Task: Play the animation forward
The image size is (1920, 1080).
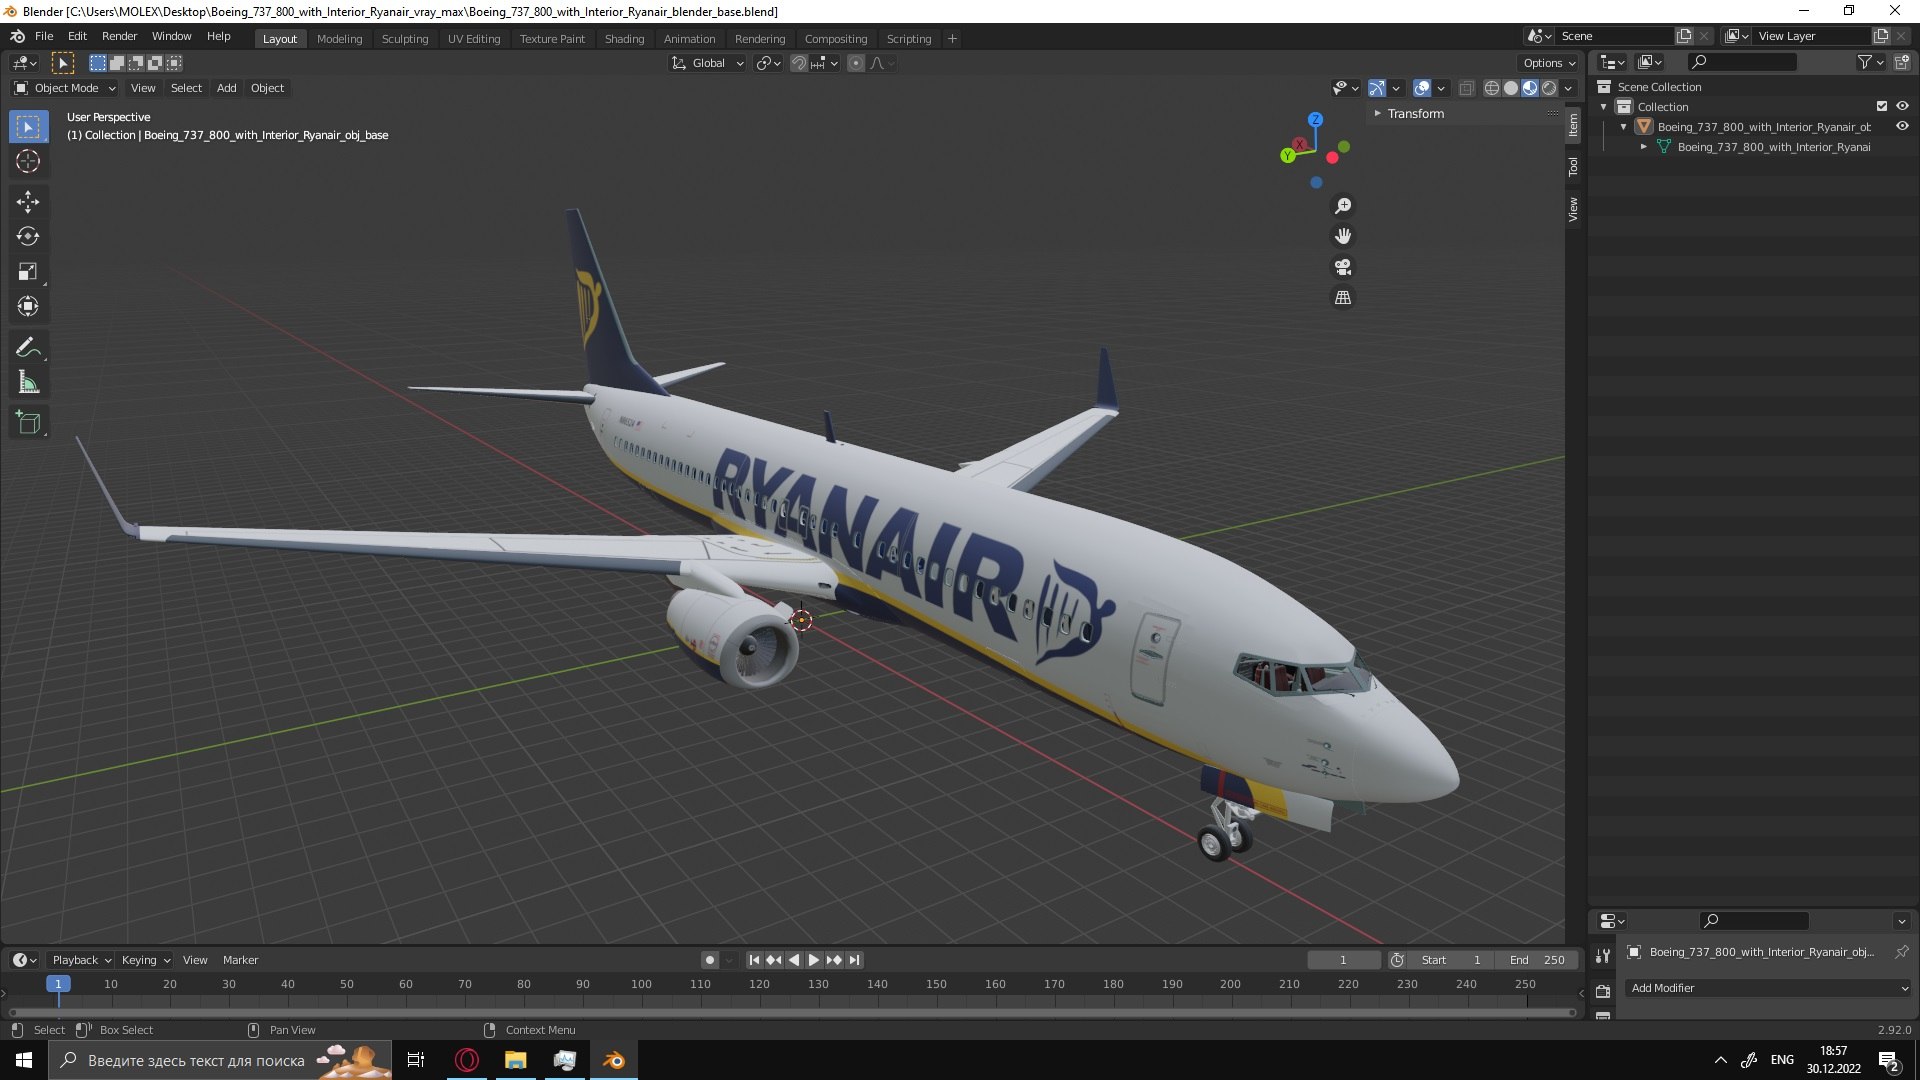Action: coord(814,960)
